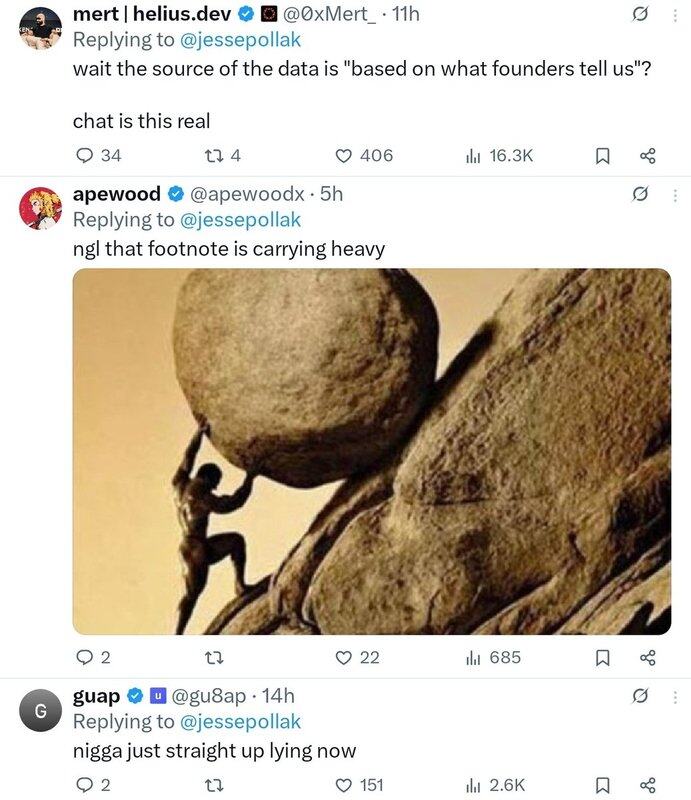Viewport: 691px width, 800px height.
Task: Open more options on apewood's tweet
Action: tap(675, 194)
